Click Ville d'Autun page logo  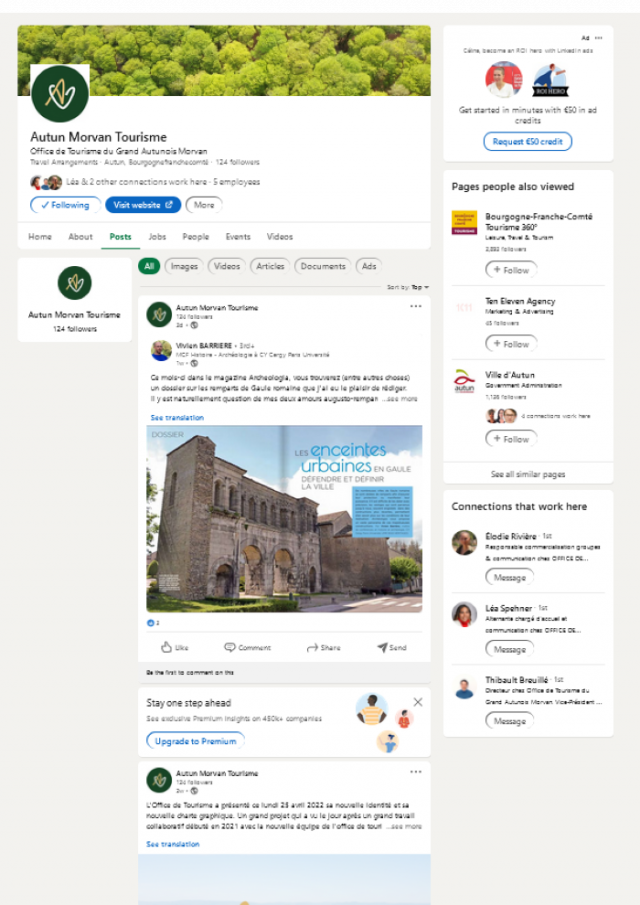465,382
